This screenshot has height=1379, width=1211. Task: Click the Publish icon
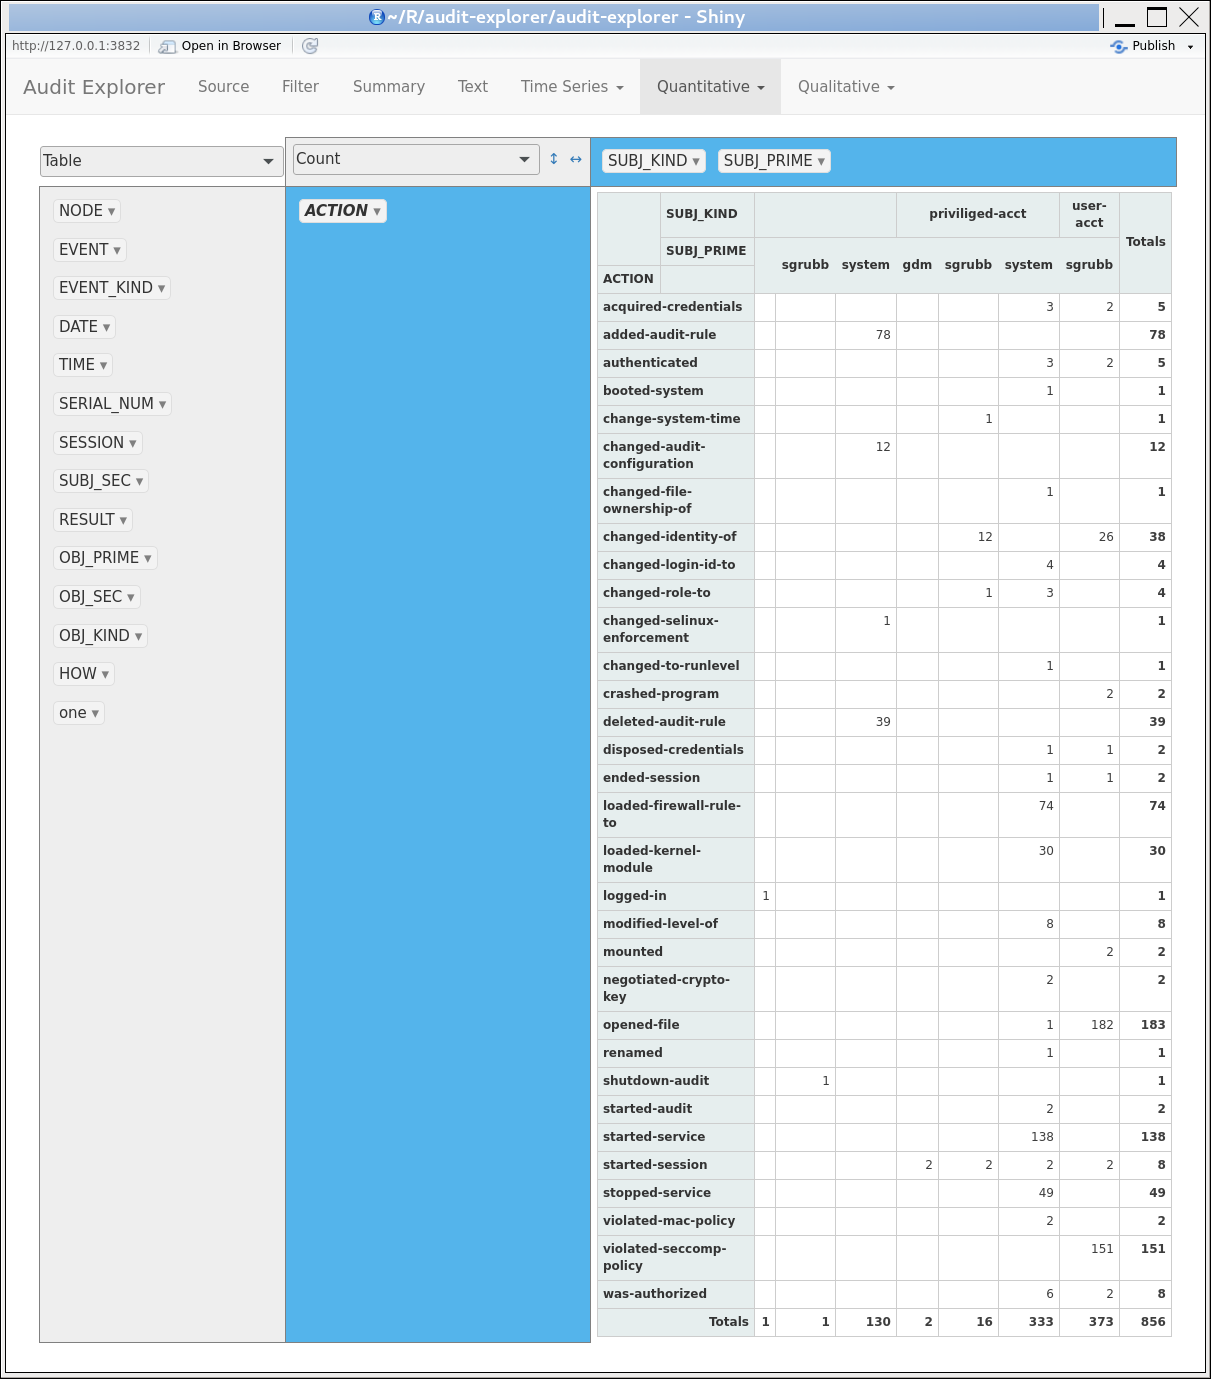(1119, 46)
